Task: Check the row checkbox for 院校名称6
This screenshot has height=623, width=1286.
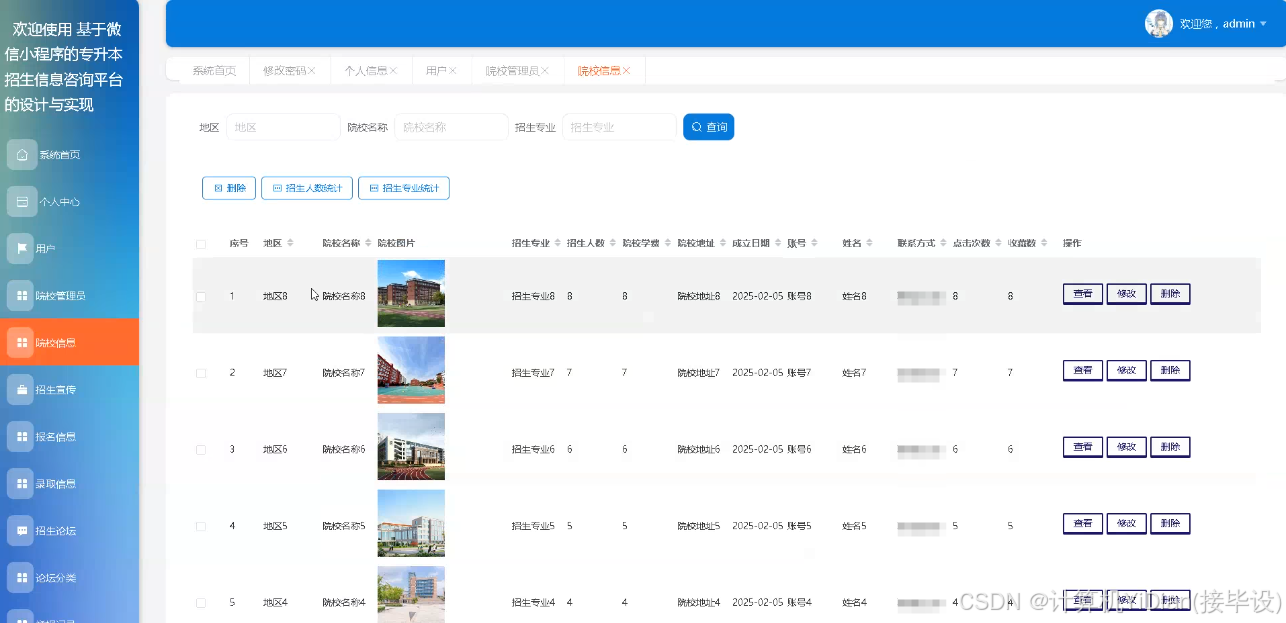Action: click(200, 449)
